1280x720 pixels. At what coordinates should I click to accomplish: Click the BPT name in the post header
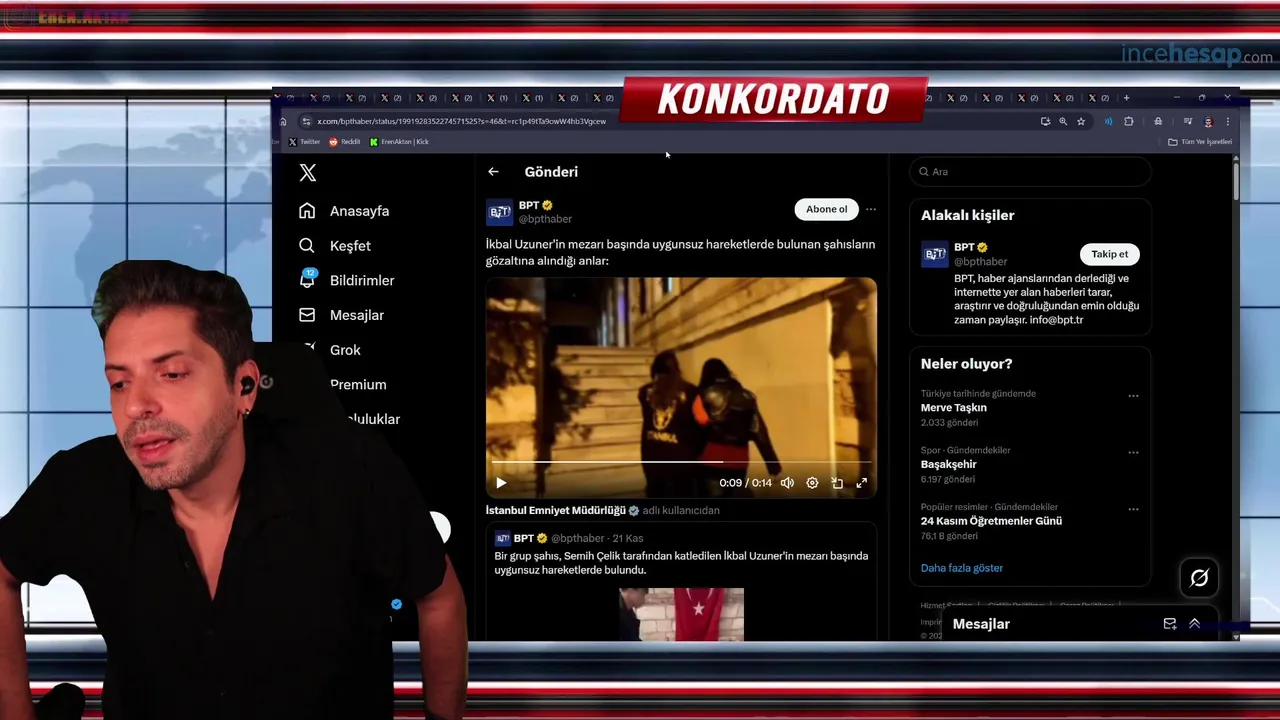tap(529, 205)
